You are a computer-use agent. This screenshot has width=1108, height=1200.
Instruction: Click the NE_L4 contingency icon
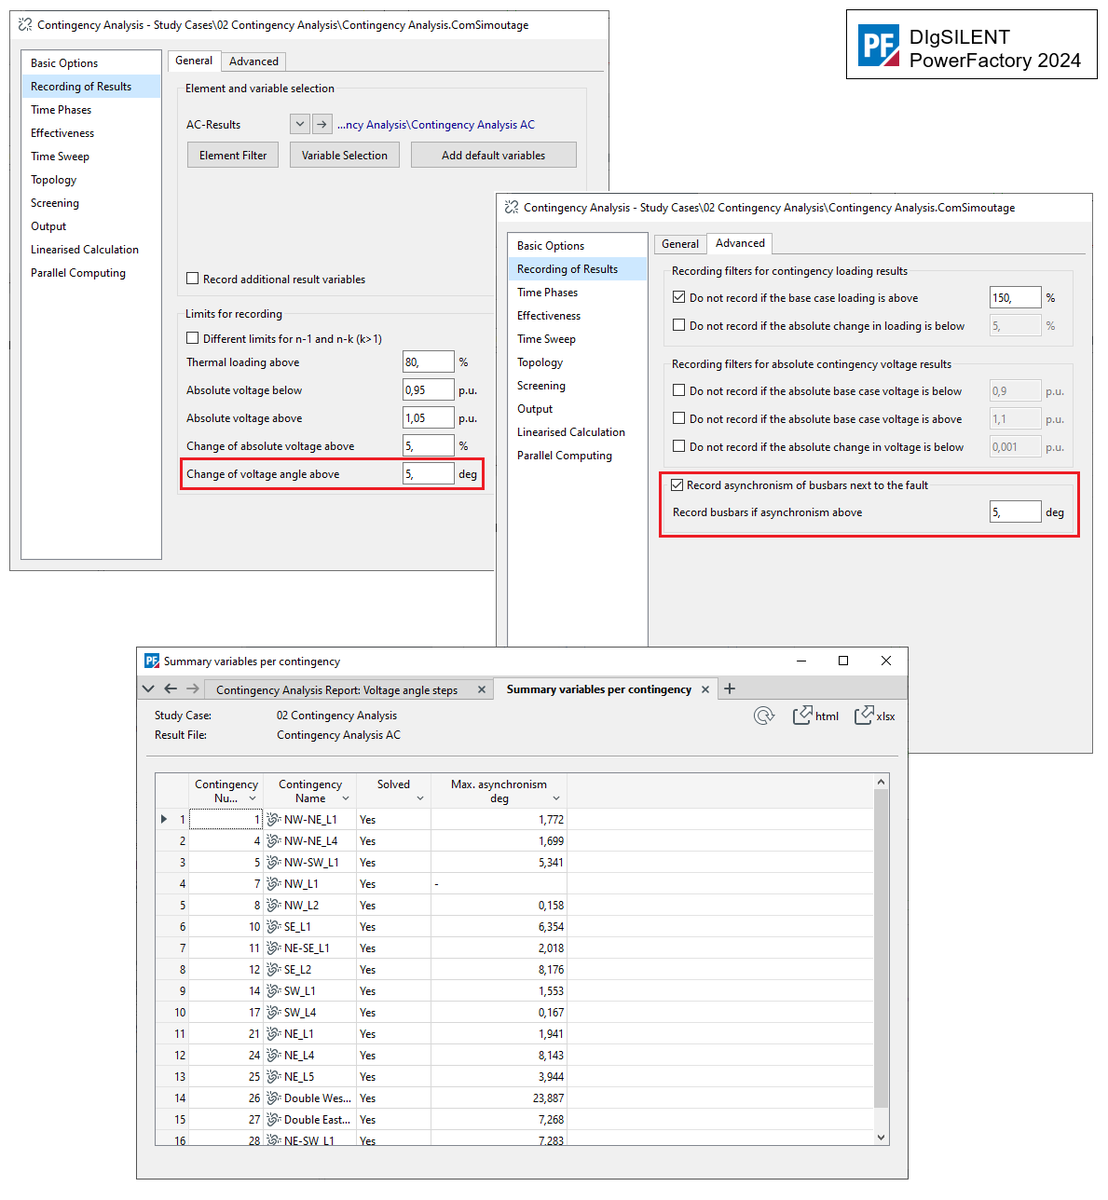(x=273, y=1055)
